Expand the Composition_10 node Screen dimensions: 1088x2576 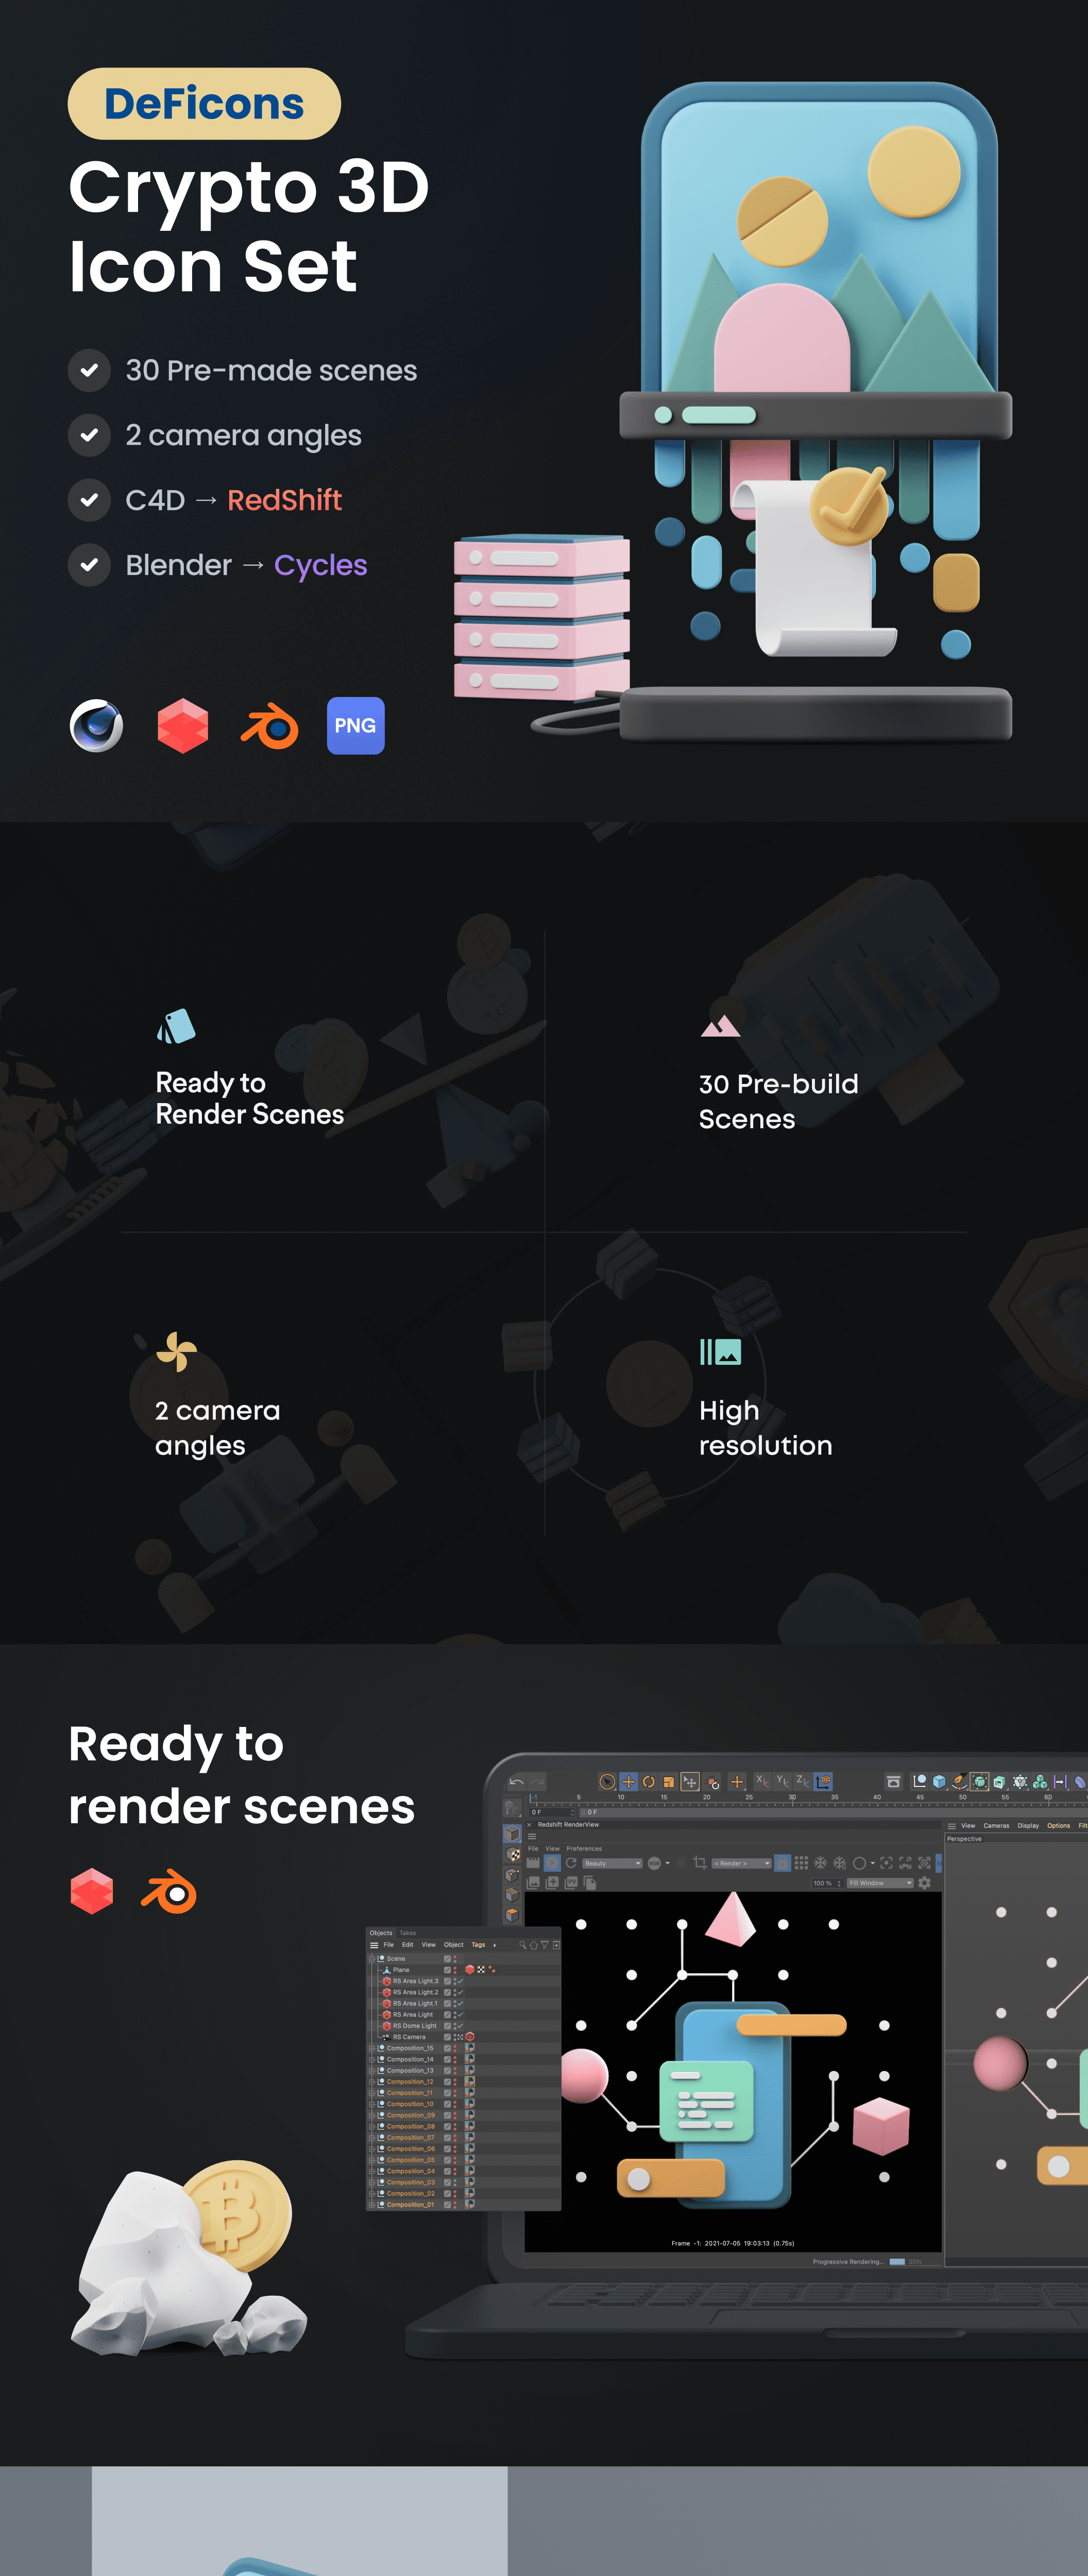[372, 2104]
